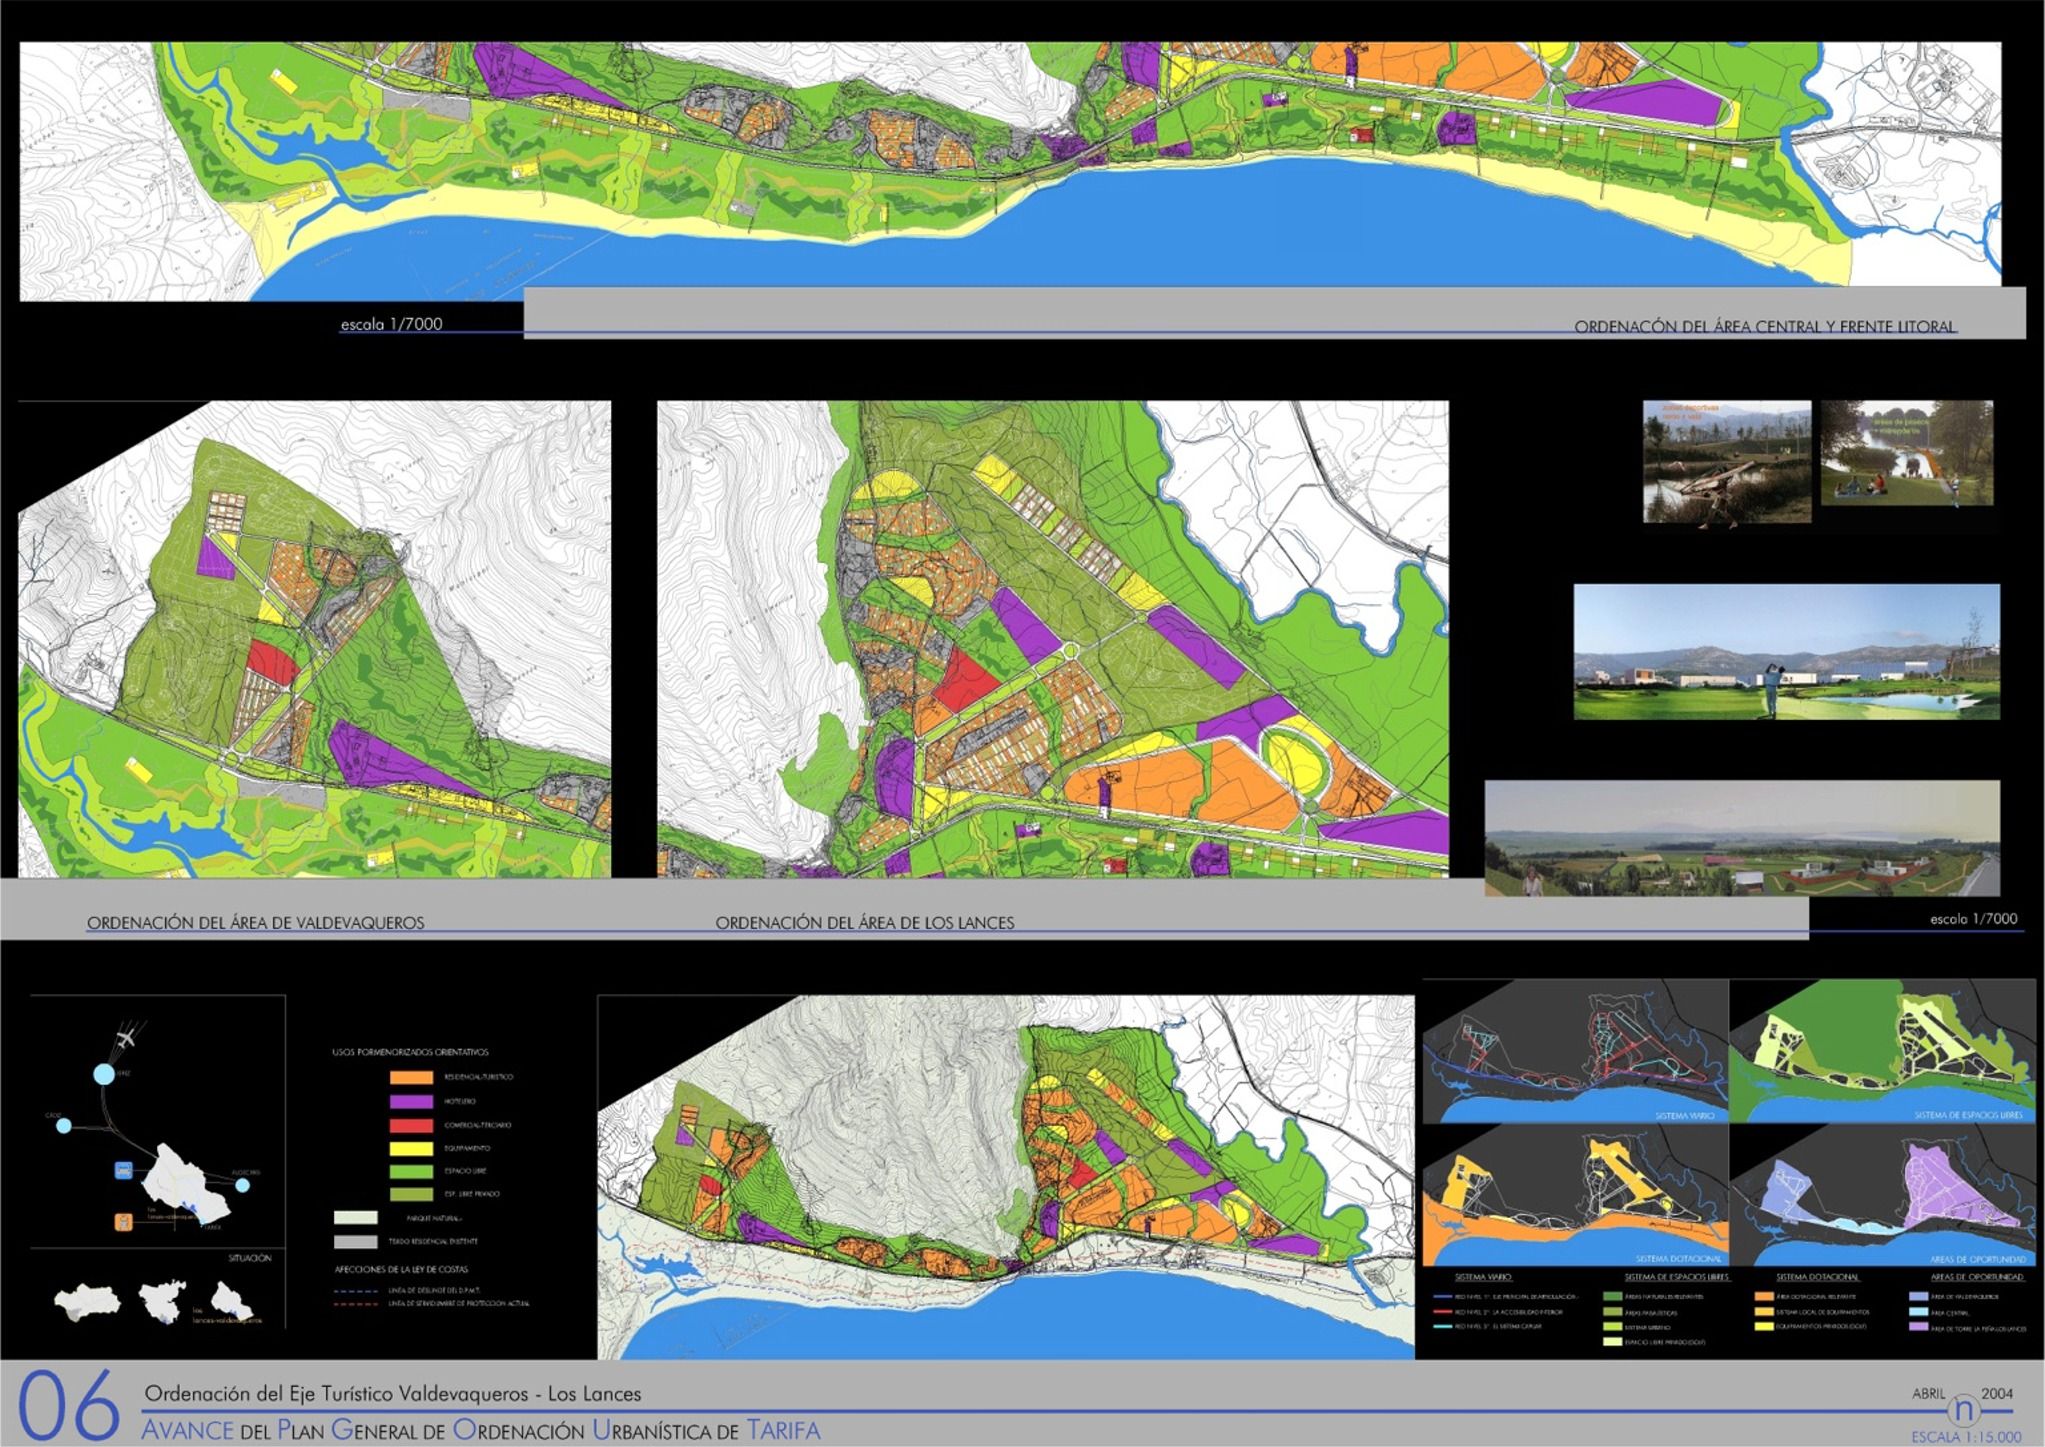The image size is (2045, 1447).
Task: Click the orange Residencial-Turístico legend swatch
Action: (x=411, y=1077)
